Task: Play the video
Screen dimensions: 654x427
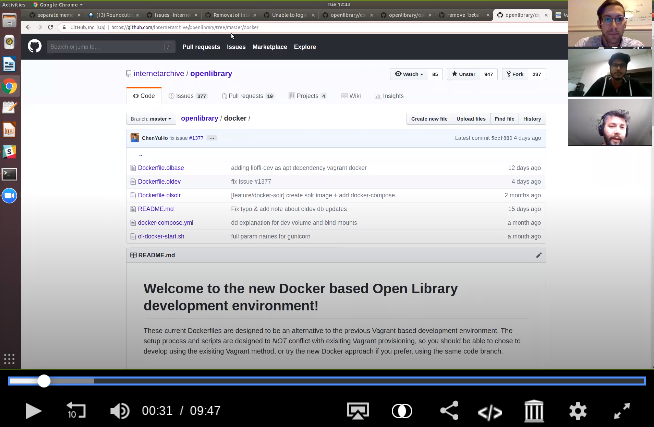Action: click(33, 411)
